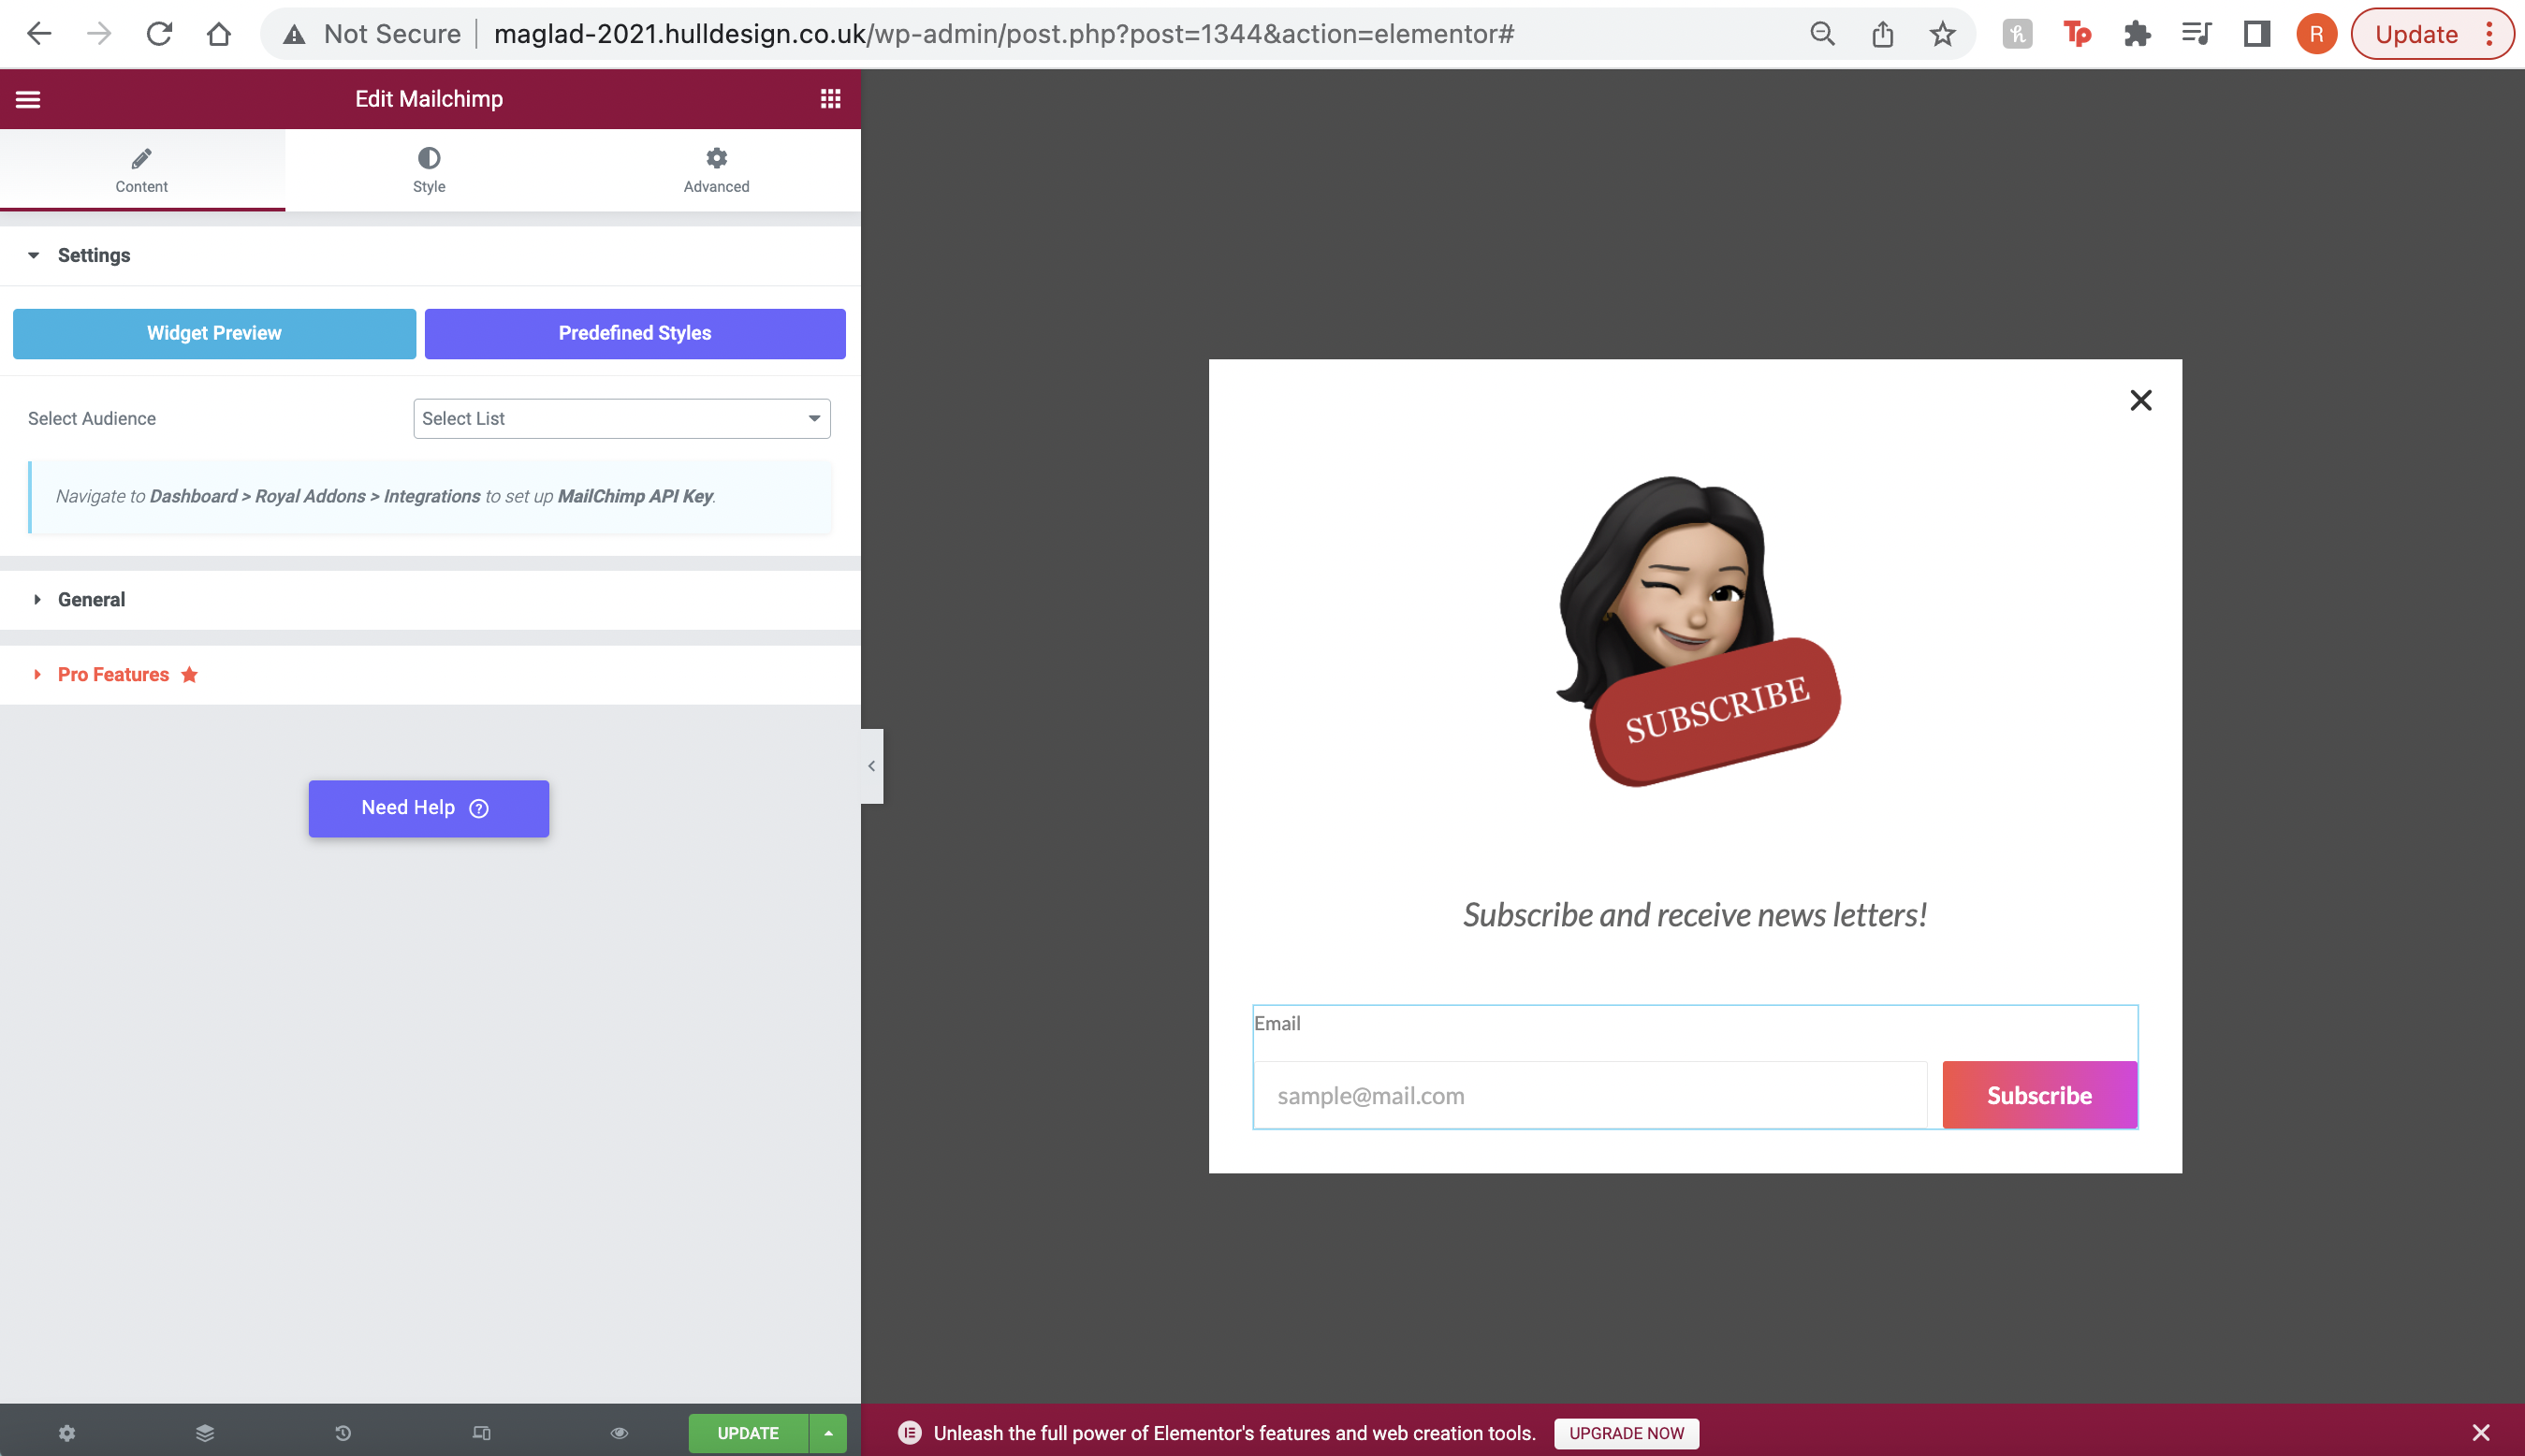The height and width of the screenshot is (1456, 2525).
Task: Go back in the browser
Action: (38, 34)
